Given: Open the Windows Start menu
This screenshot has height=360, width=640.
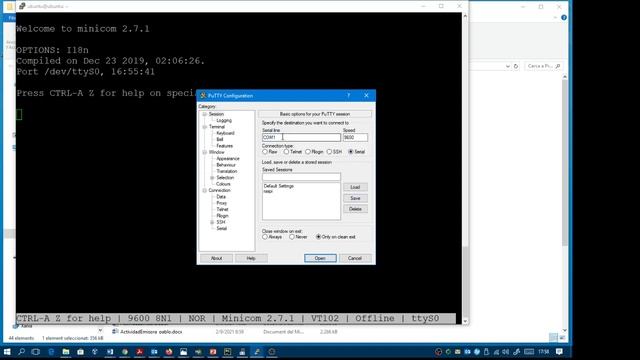Looking at the screenshot, I should click(x=7, y=351).
